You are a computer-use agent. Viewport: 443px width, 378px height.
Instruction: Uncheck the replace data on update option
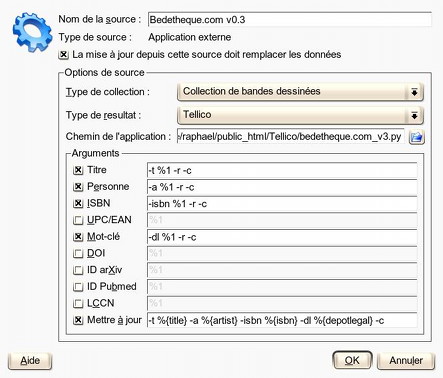click(x=63, y=55)
